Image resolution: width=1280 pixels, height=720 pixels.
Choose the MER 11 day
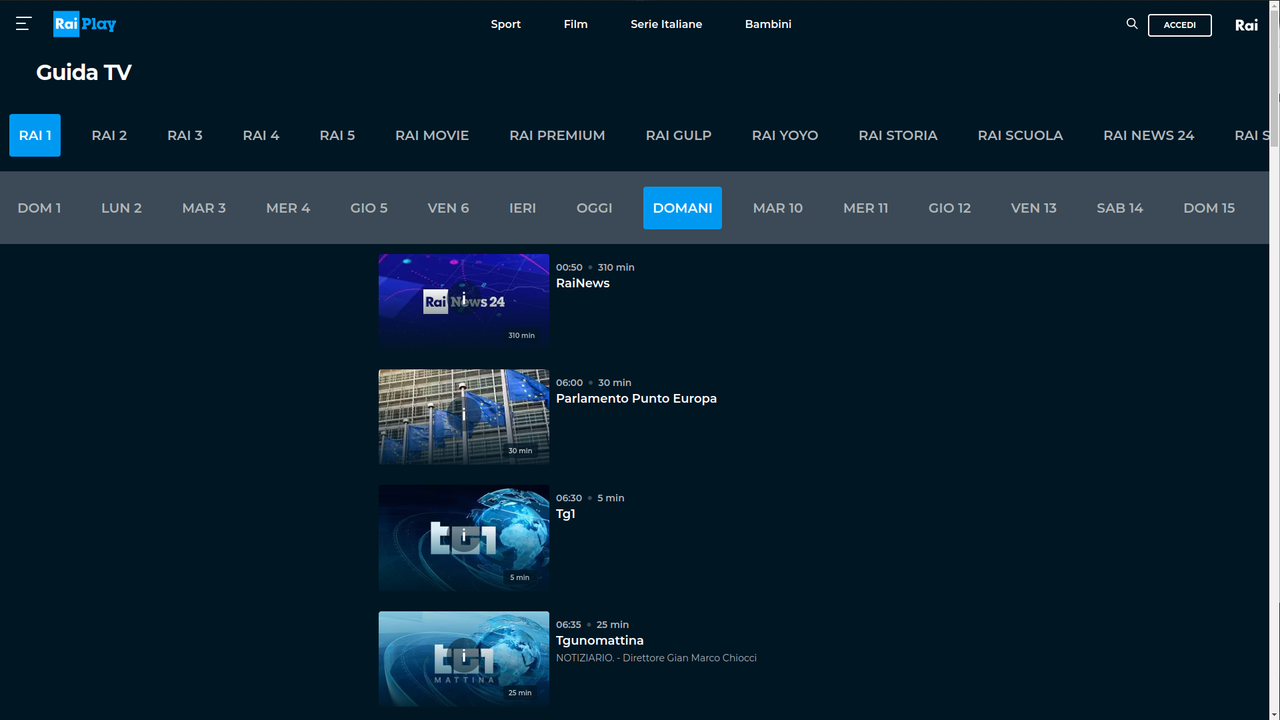coord(866,208)
